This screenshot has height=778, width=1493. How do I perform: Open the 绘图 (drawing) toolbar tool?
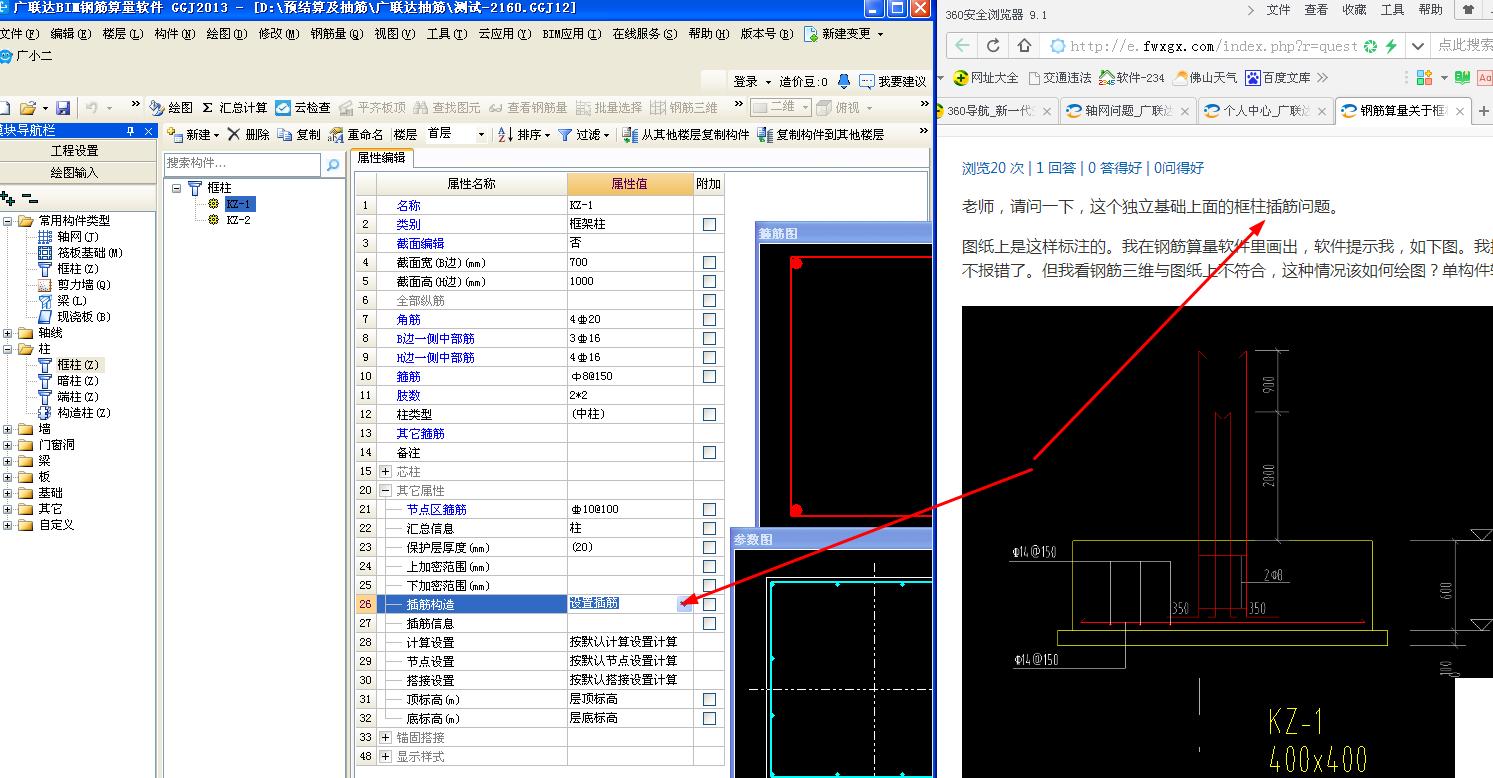(x=171, y=108)
